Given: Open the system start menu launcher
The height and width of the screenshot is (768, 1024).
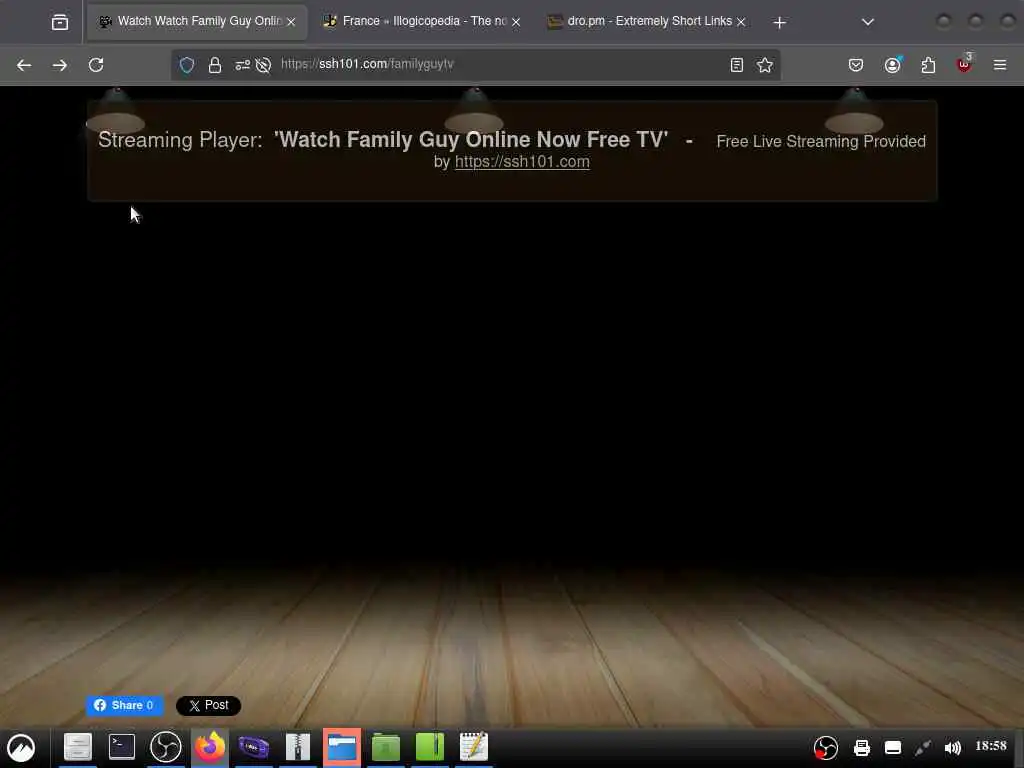Looking at the screenshot, I should [x=21, y=748].
